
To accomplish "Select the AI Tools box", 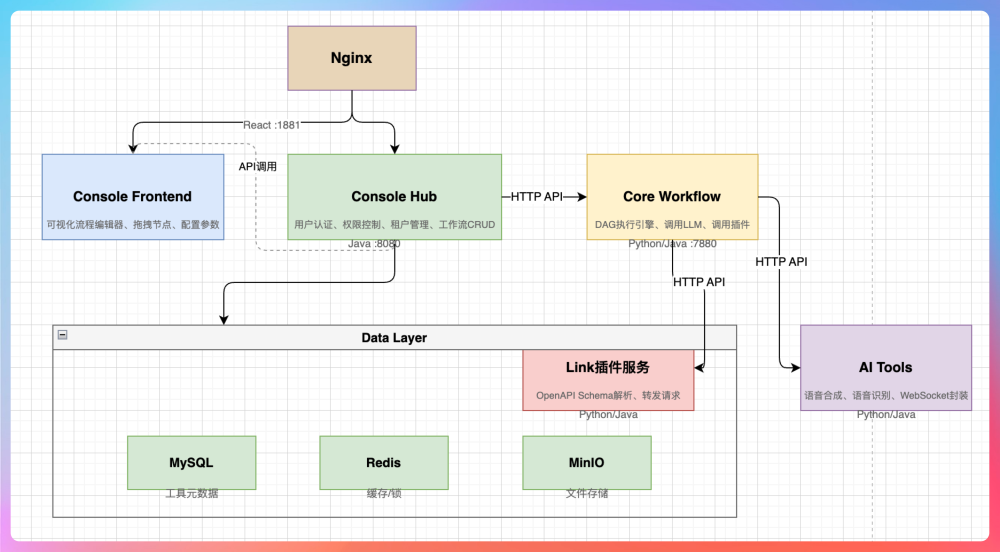I will (x=885, y=367).
